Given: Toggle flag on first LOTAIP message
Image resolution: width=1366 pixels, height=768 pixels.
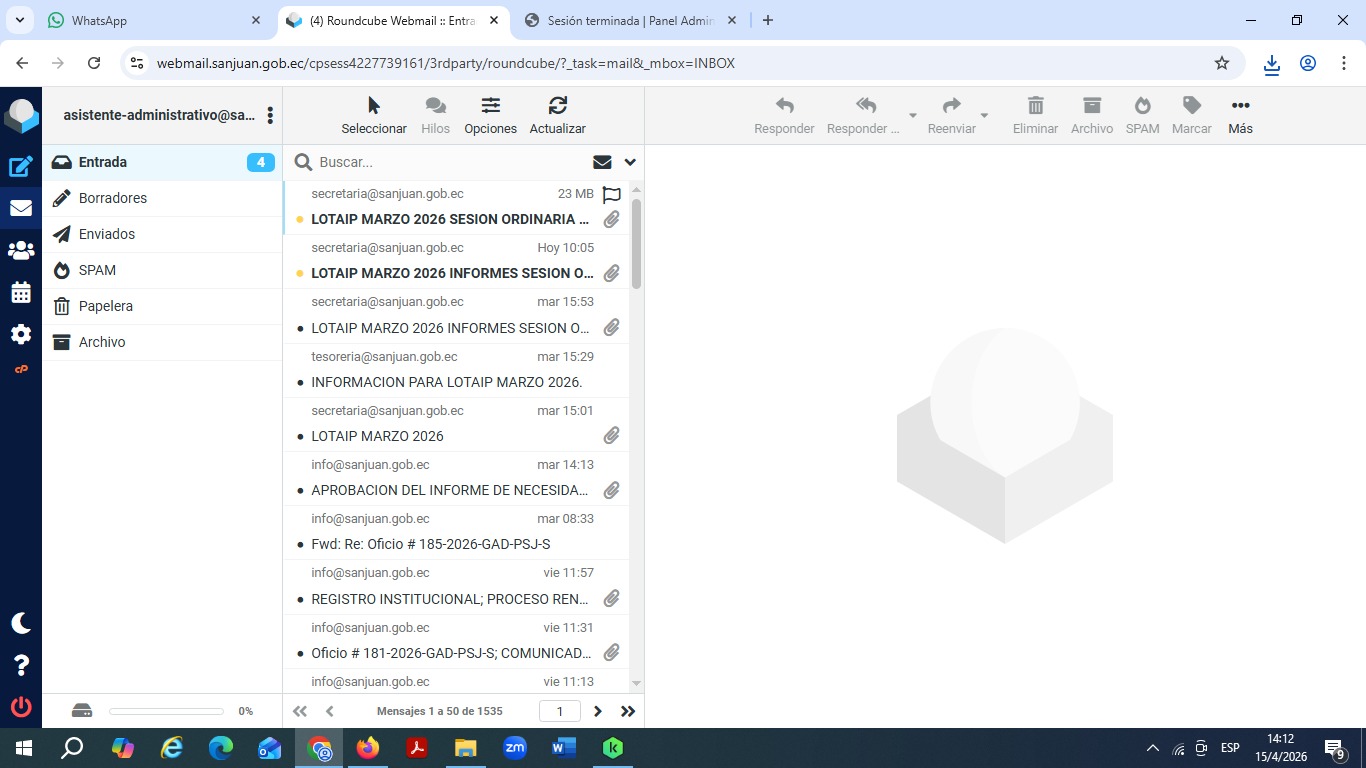Looking at the screenshot, I should pos(612,195).
